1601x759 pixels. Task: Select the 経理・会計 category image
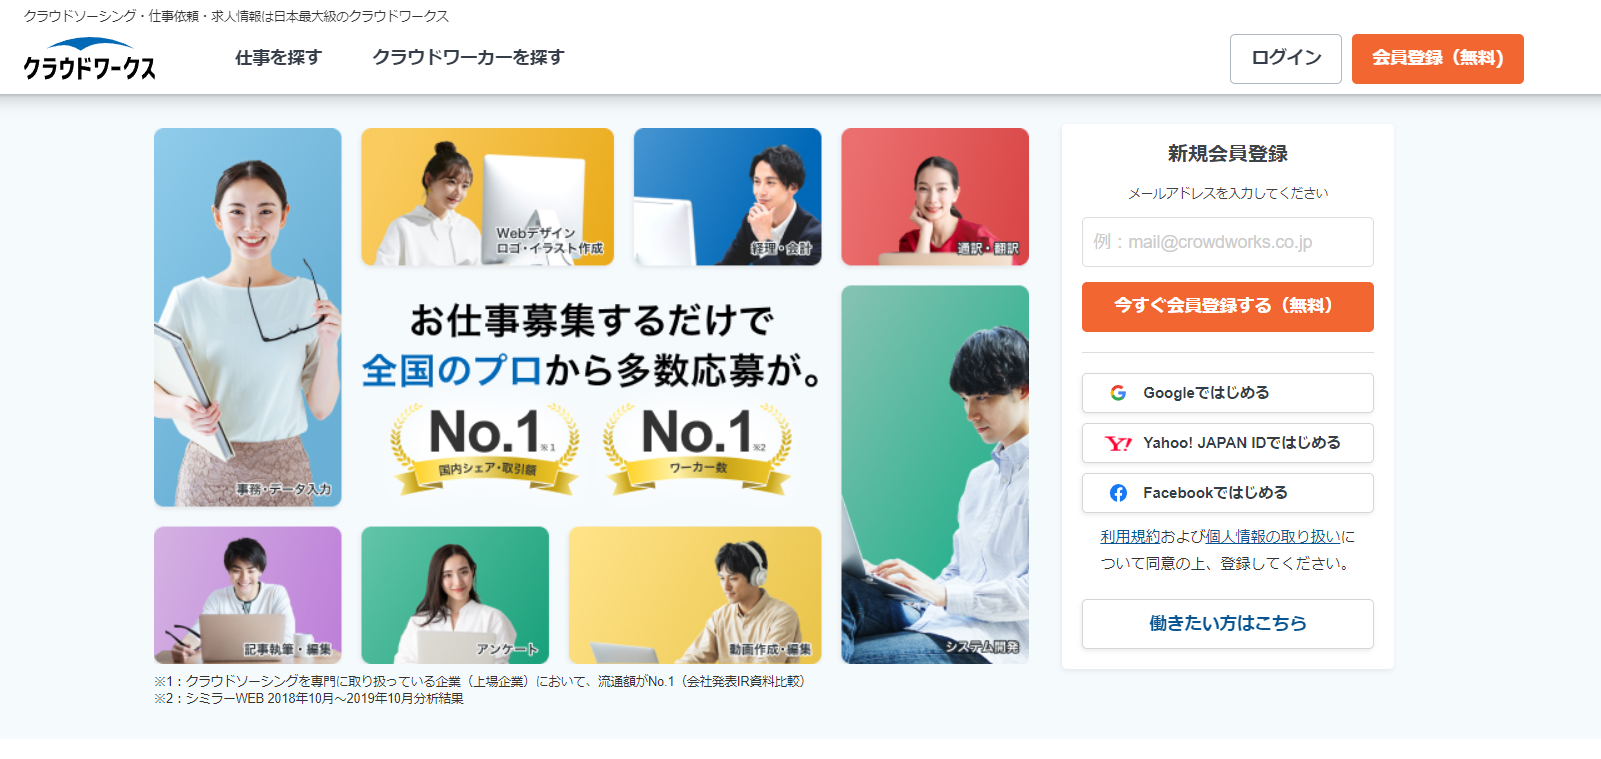728,197
